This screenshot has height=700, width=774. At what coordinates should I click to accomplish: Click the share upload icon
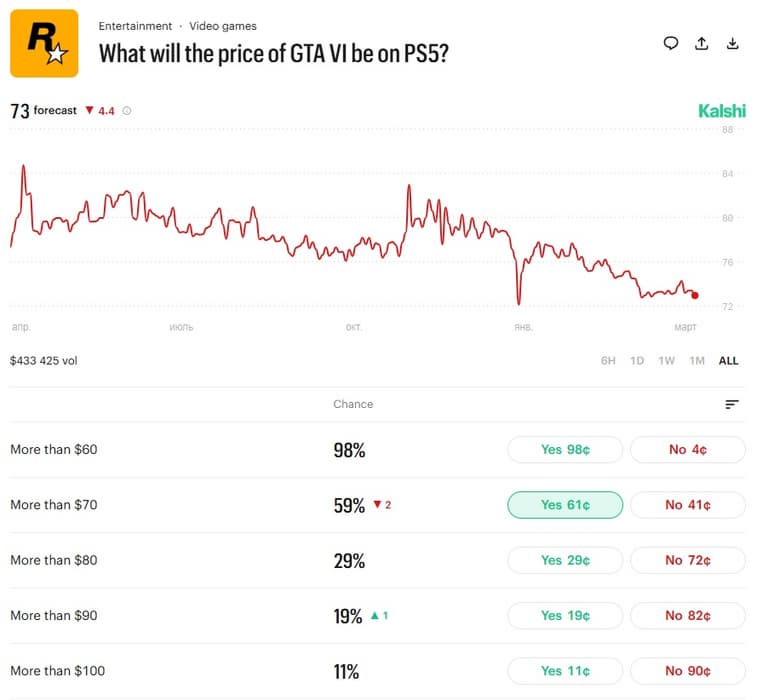click(702, 43)
